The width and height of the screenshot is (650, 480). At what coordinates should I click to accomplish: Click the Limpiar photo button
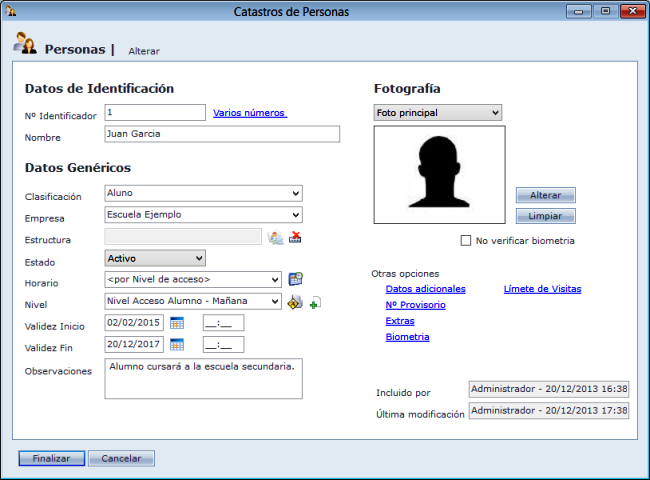pyautogui.click(x=545, y=216)
